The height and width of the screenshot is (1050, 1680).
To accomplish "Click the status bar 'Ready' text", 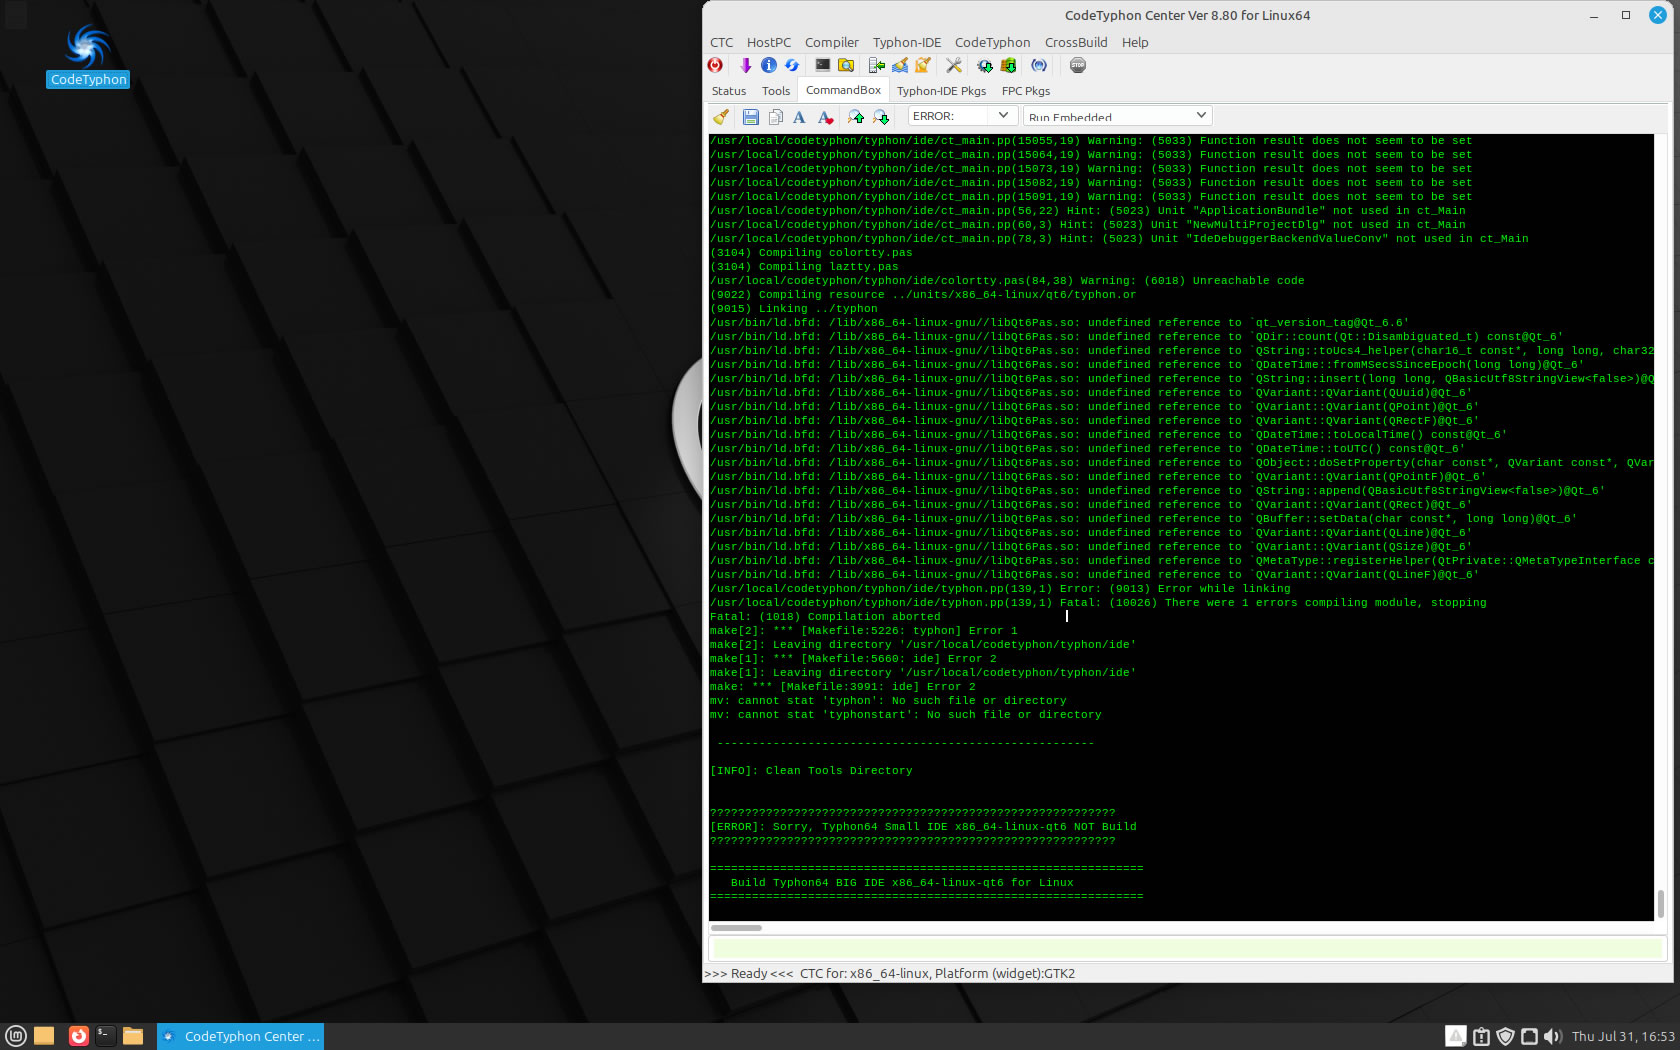I will click(748, 973).
